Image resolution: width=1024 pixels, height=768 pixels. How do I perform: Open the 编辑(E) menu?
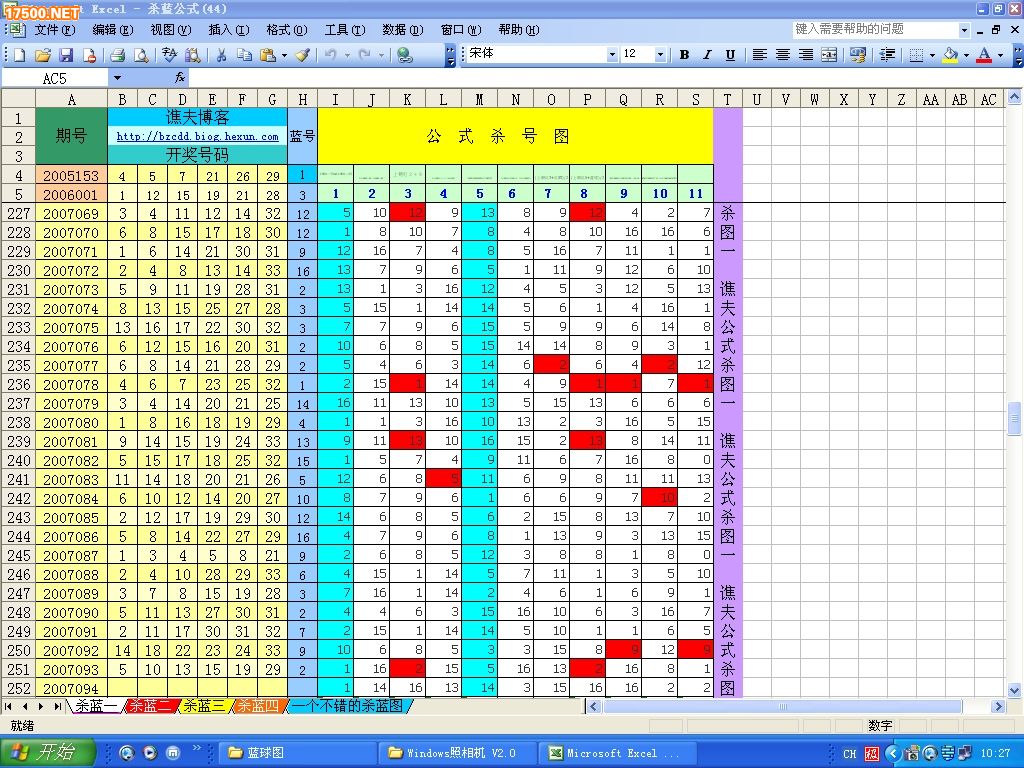[113, 30]
